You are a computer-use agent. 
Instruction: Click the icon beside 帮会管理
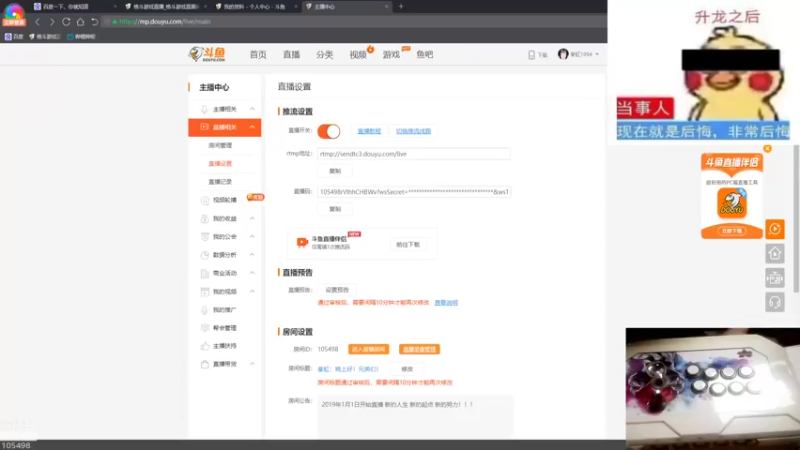205,328
